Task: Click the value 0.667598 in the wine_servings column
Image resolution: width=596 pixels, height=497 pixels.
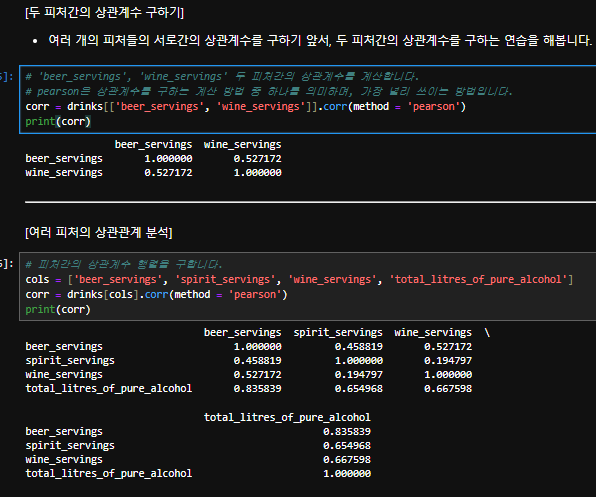Action: (x=448, y=389)
